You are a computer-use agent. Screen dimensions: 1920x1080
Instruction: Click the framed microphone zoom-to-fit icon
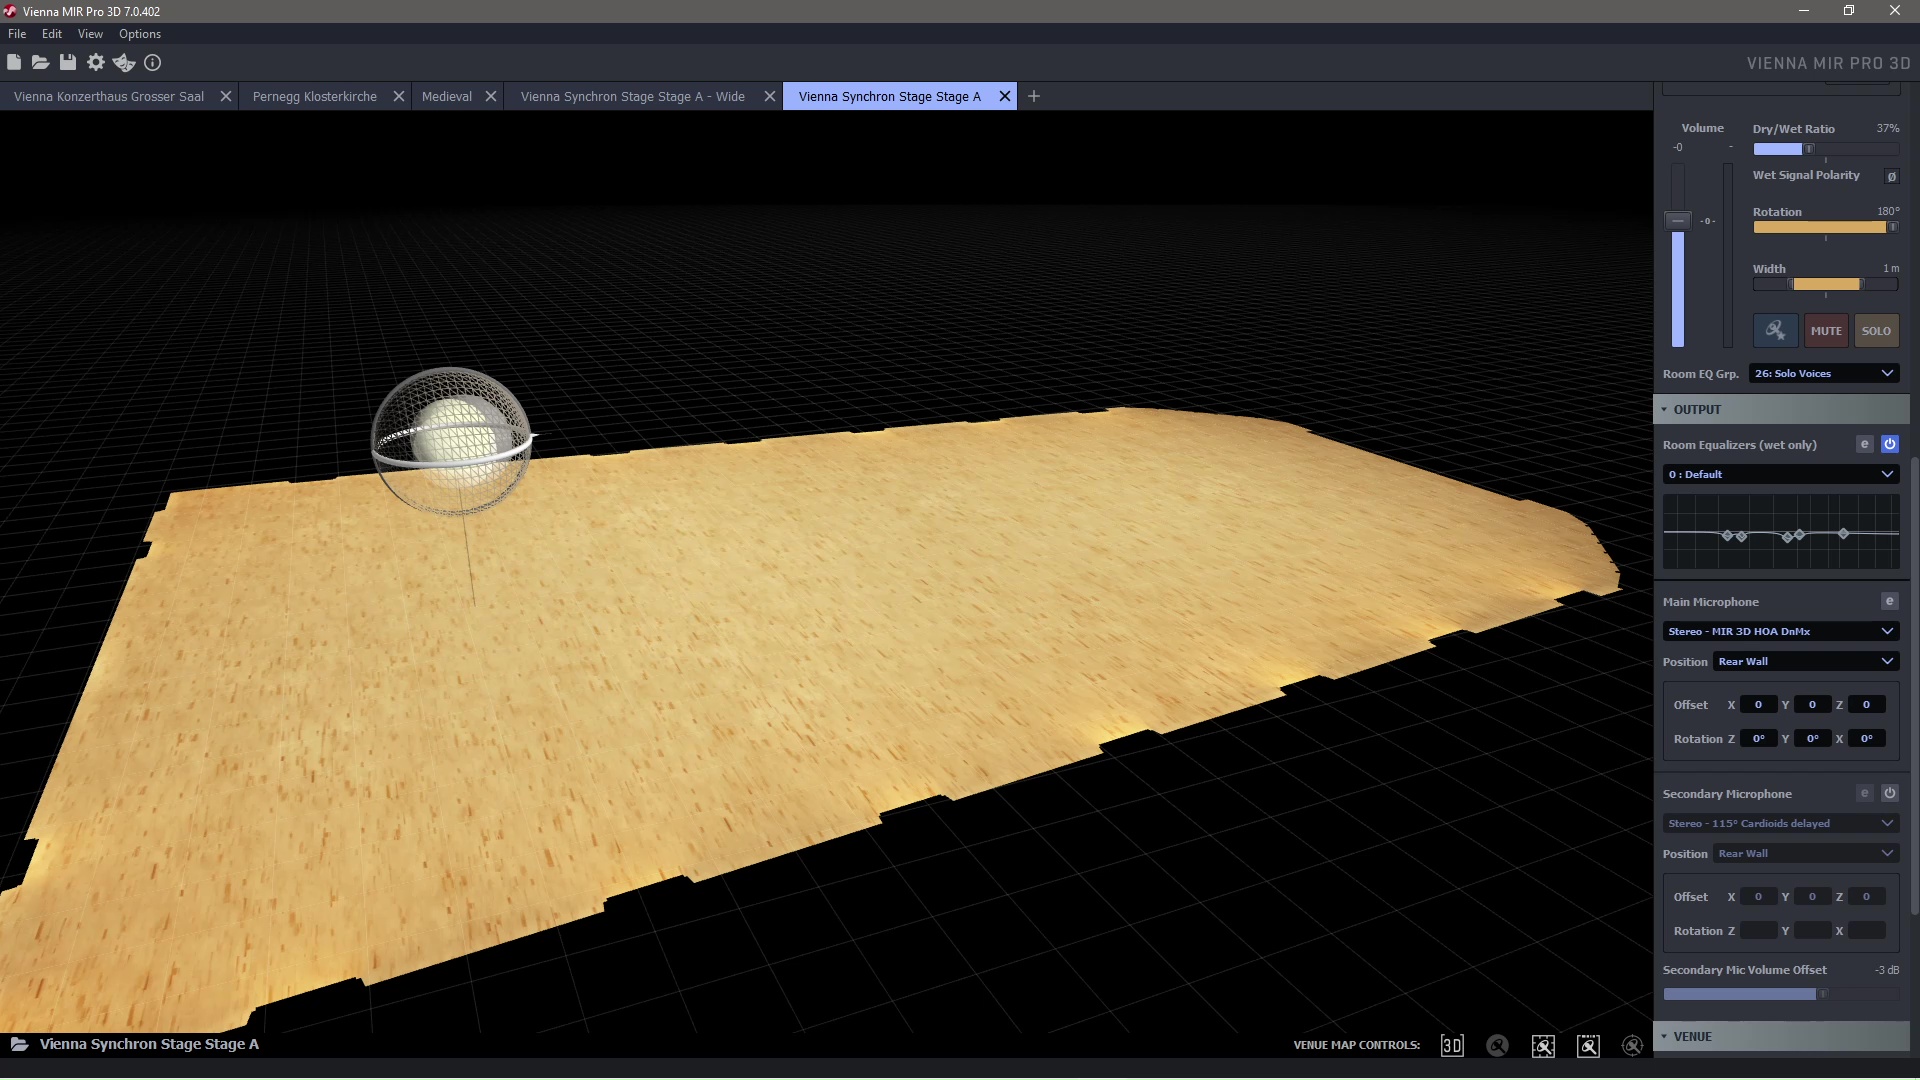1543,1045
